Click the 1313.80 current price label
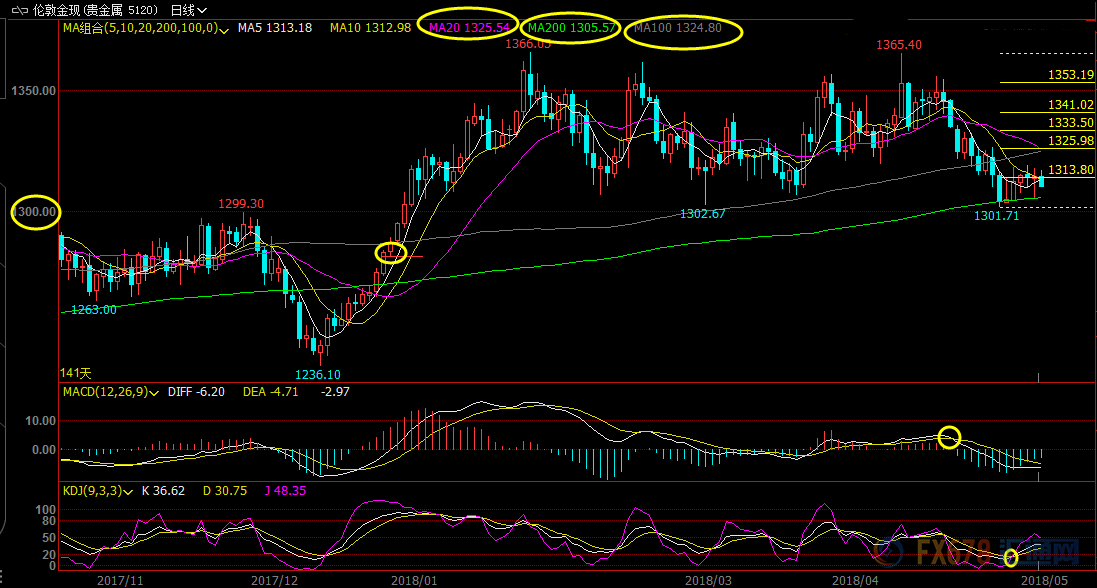Image resolution: width=1097 pixels, height=588 pixels. (x=1070, y=170)
